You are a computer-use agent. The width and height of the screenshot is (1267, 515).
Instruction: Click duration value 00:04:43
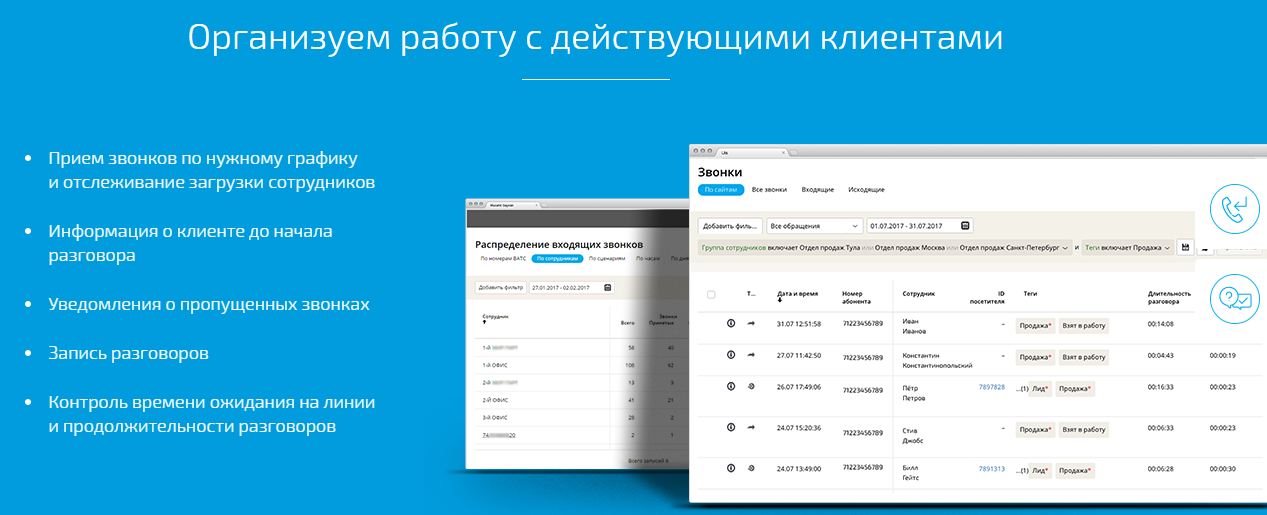tap(1160, 355)
